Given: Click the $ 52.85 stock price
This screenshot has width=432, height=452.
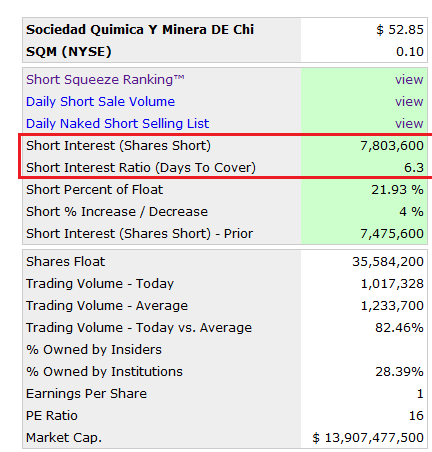Looking at the screenshot, I should 400,30.
